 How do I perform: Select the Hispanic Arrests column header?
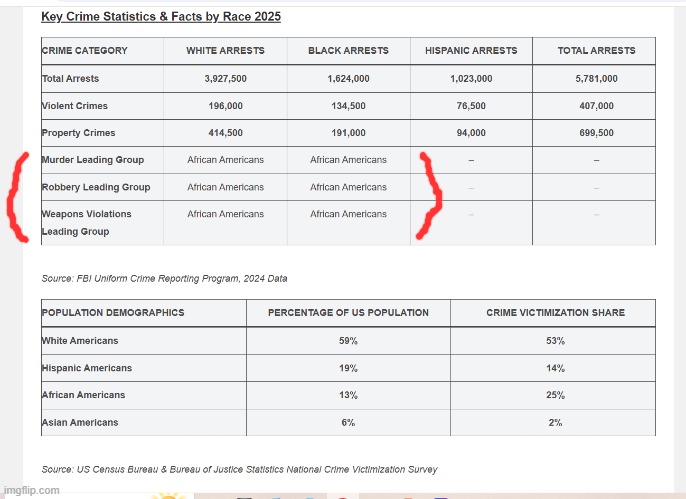tap(471, 51)
